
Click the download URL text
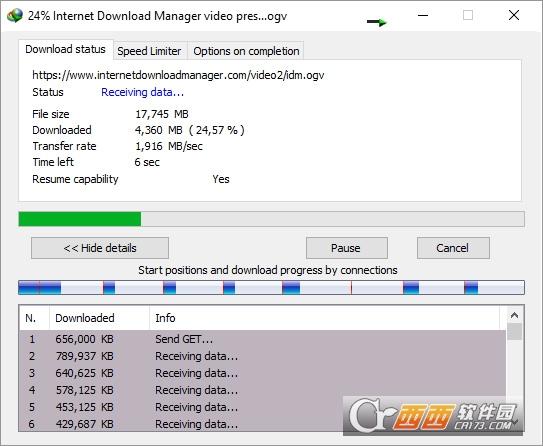point(178,75)
